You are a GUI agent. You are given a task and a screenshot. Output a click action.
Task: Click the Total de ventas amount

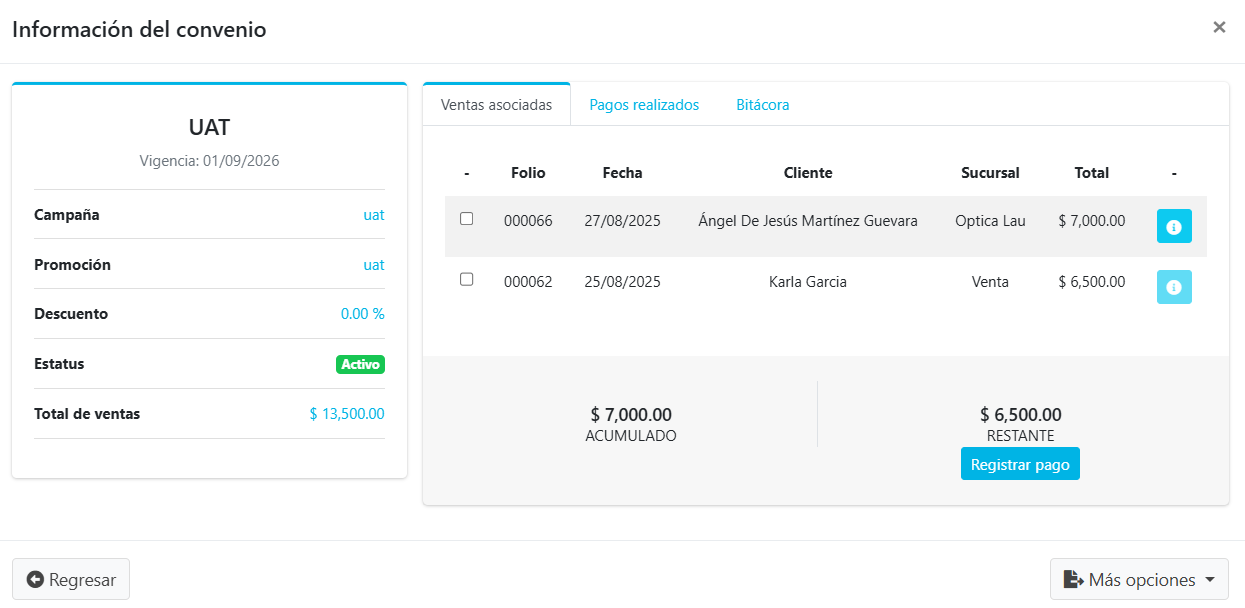point(346,414)
